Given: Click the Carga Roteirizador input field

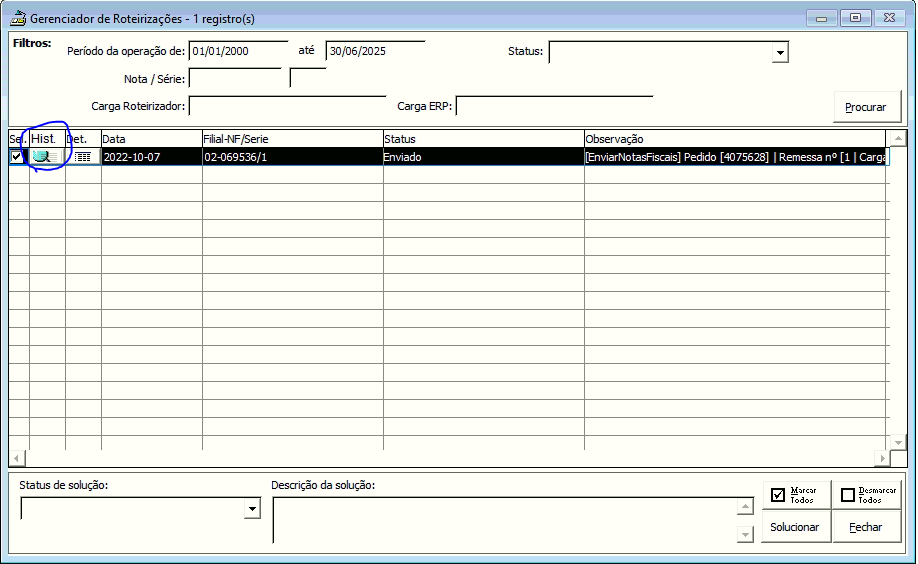Looking at the screenshot, I should coord(287,106).
